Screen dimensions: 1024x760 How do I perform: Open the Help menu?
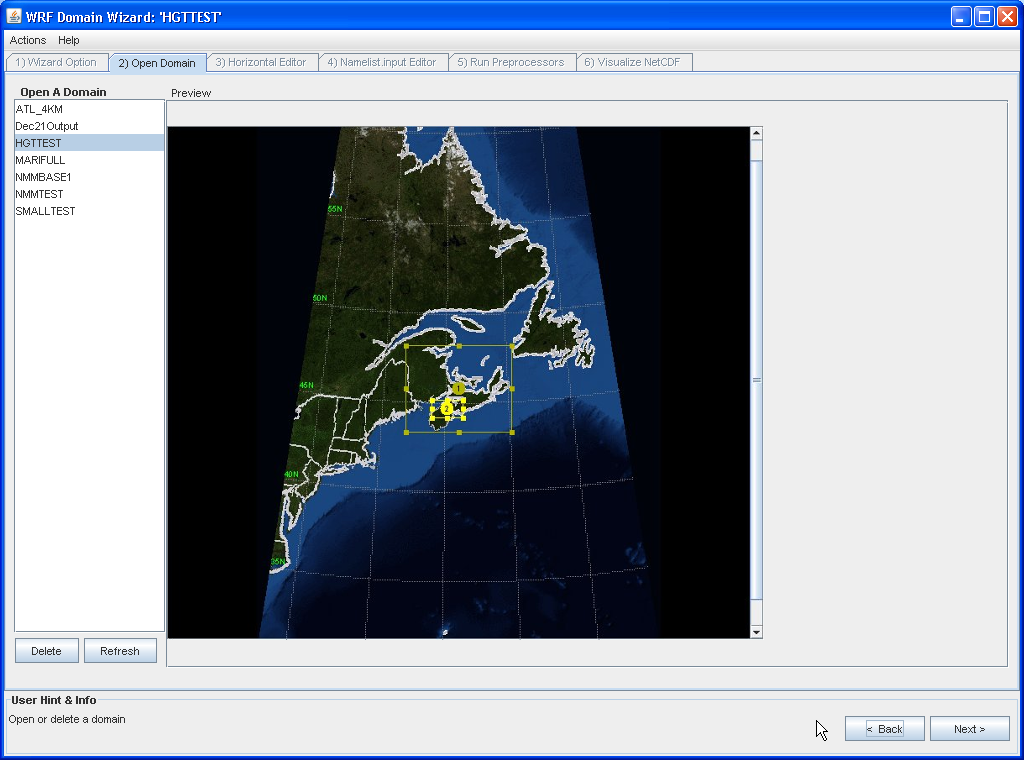69,40
